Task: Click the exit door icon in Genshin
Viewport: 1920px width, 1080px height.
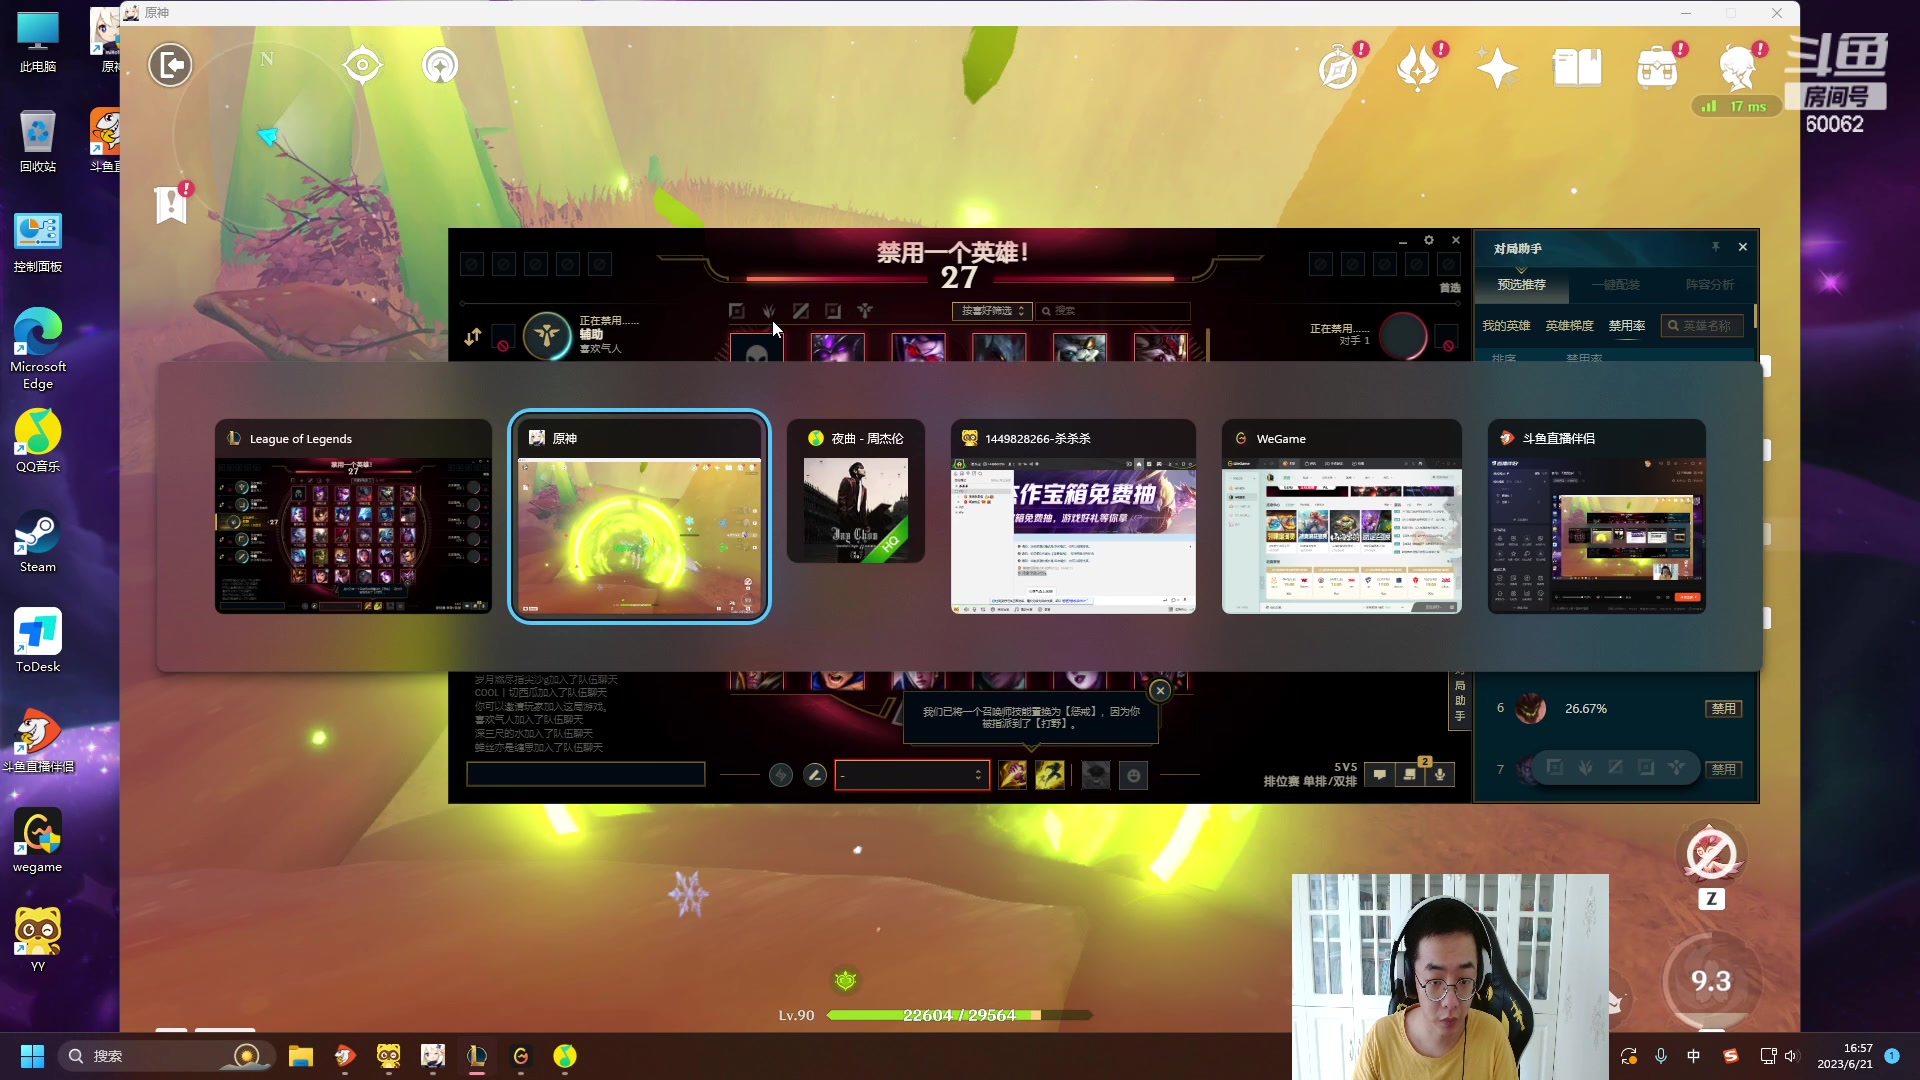Action: click(170, 66)
